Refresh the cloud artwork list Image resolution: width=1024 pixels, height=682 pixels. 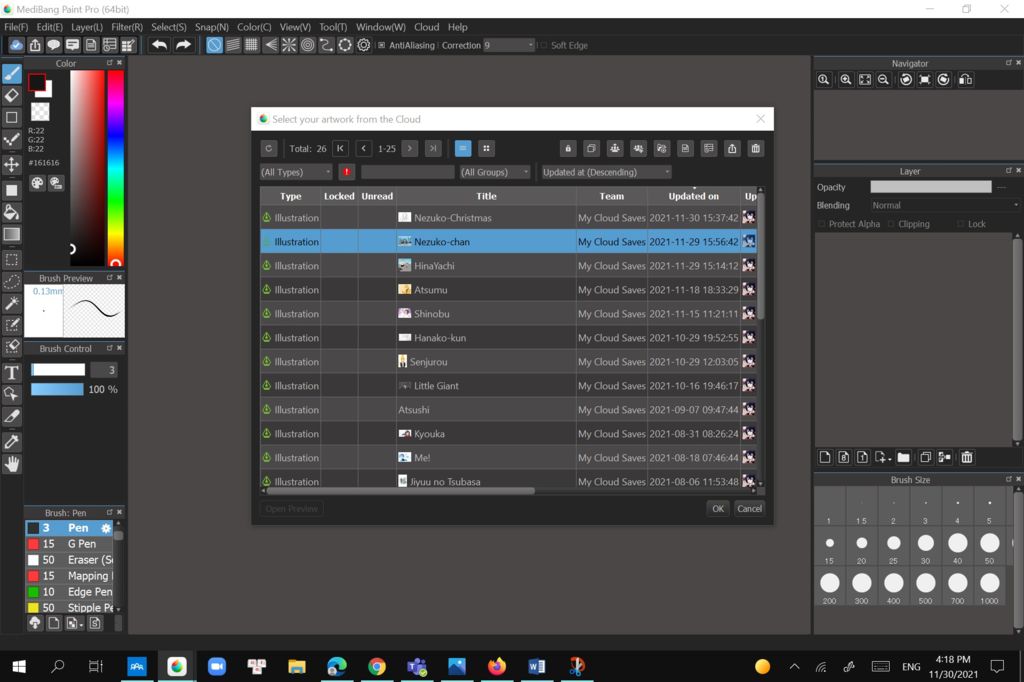coord(268,148)
